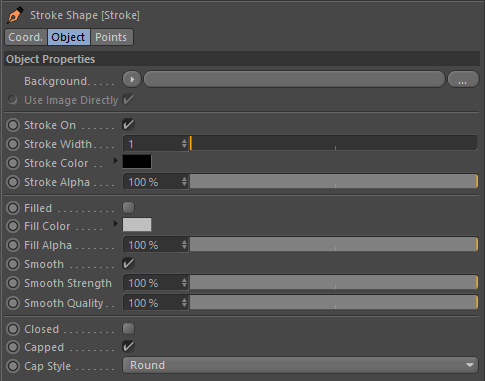Uncheck the Capped checkbox

pos(128,347)
